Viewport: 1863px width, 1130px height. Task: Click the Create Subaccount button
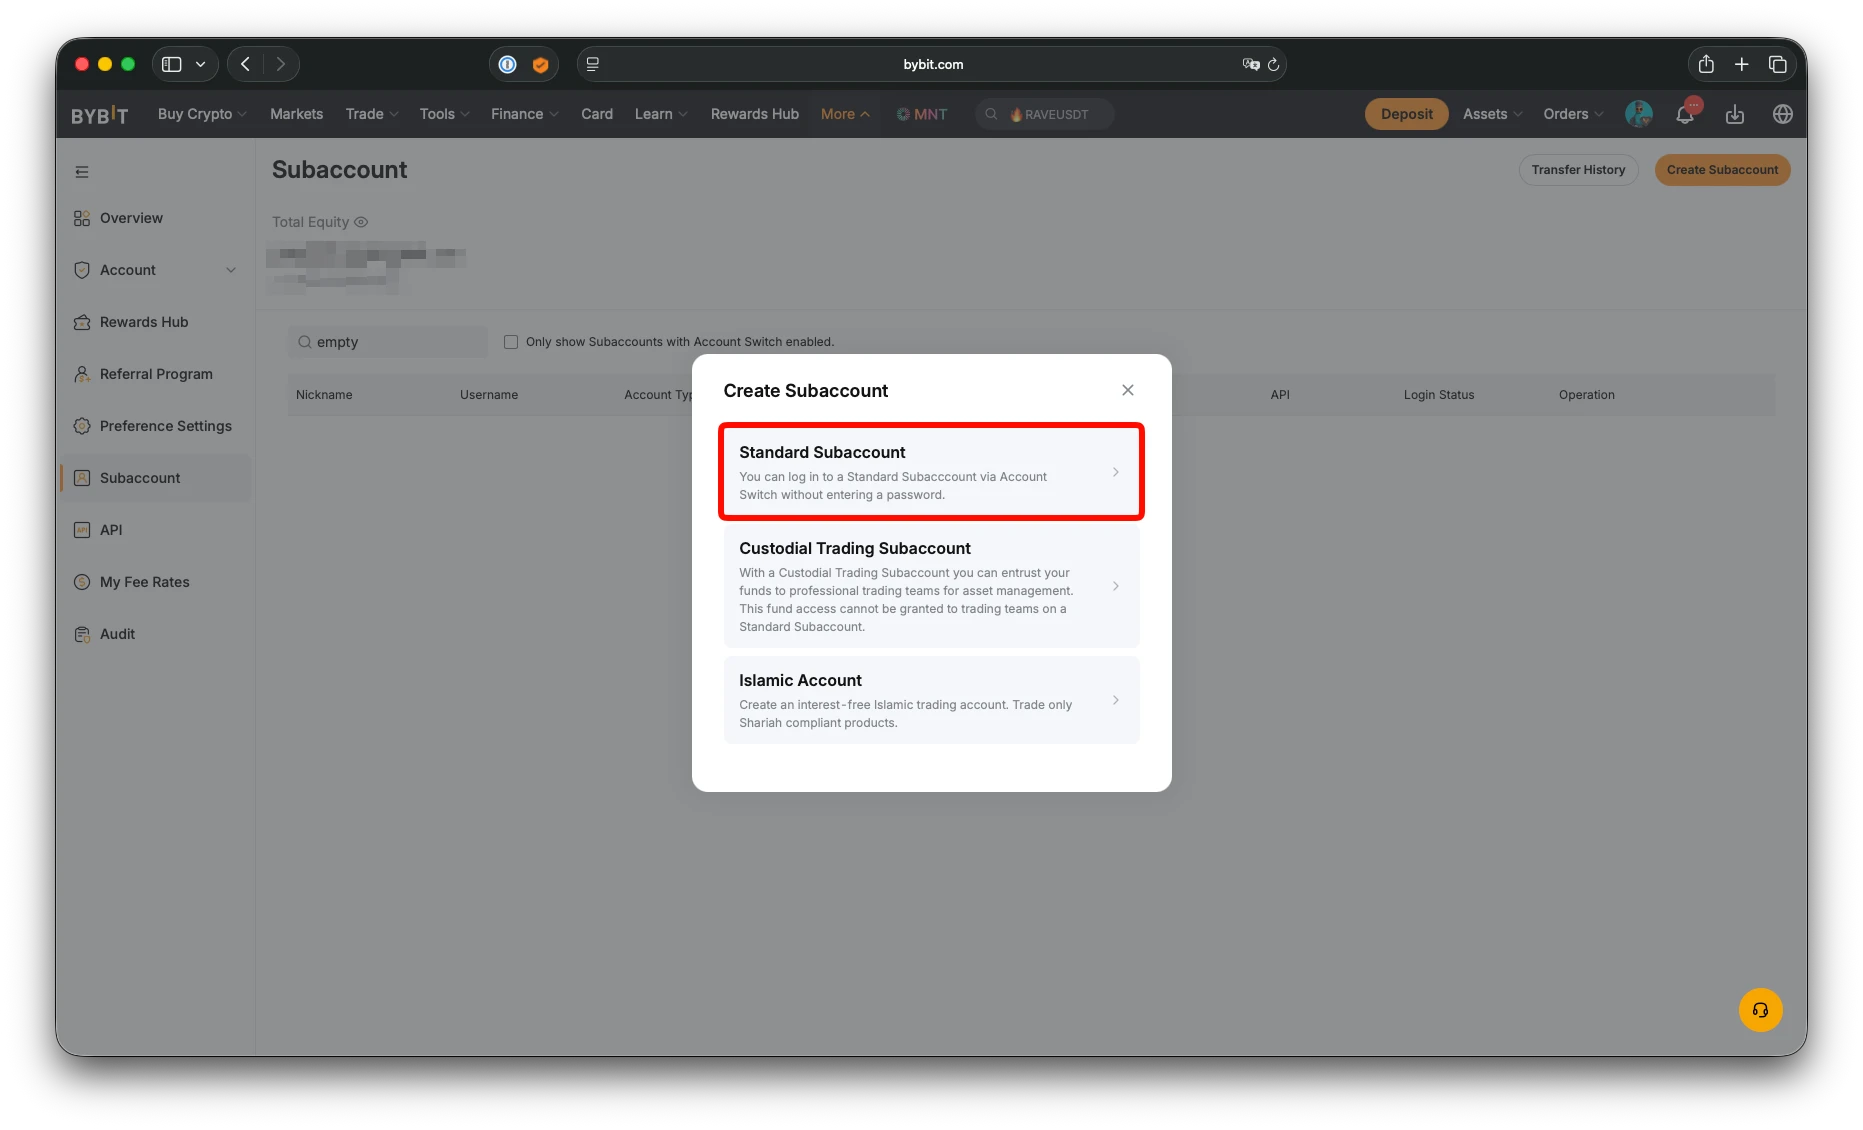(x=1722, y=170)
